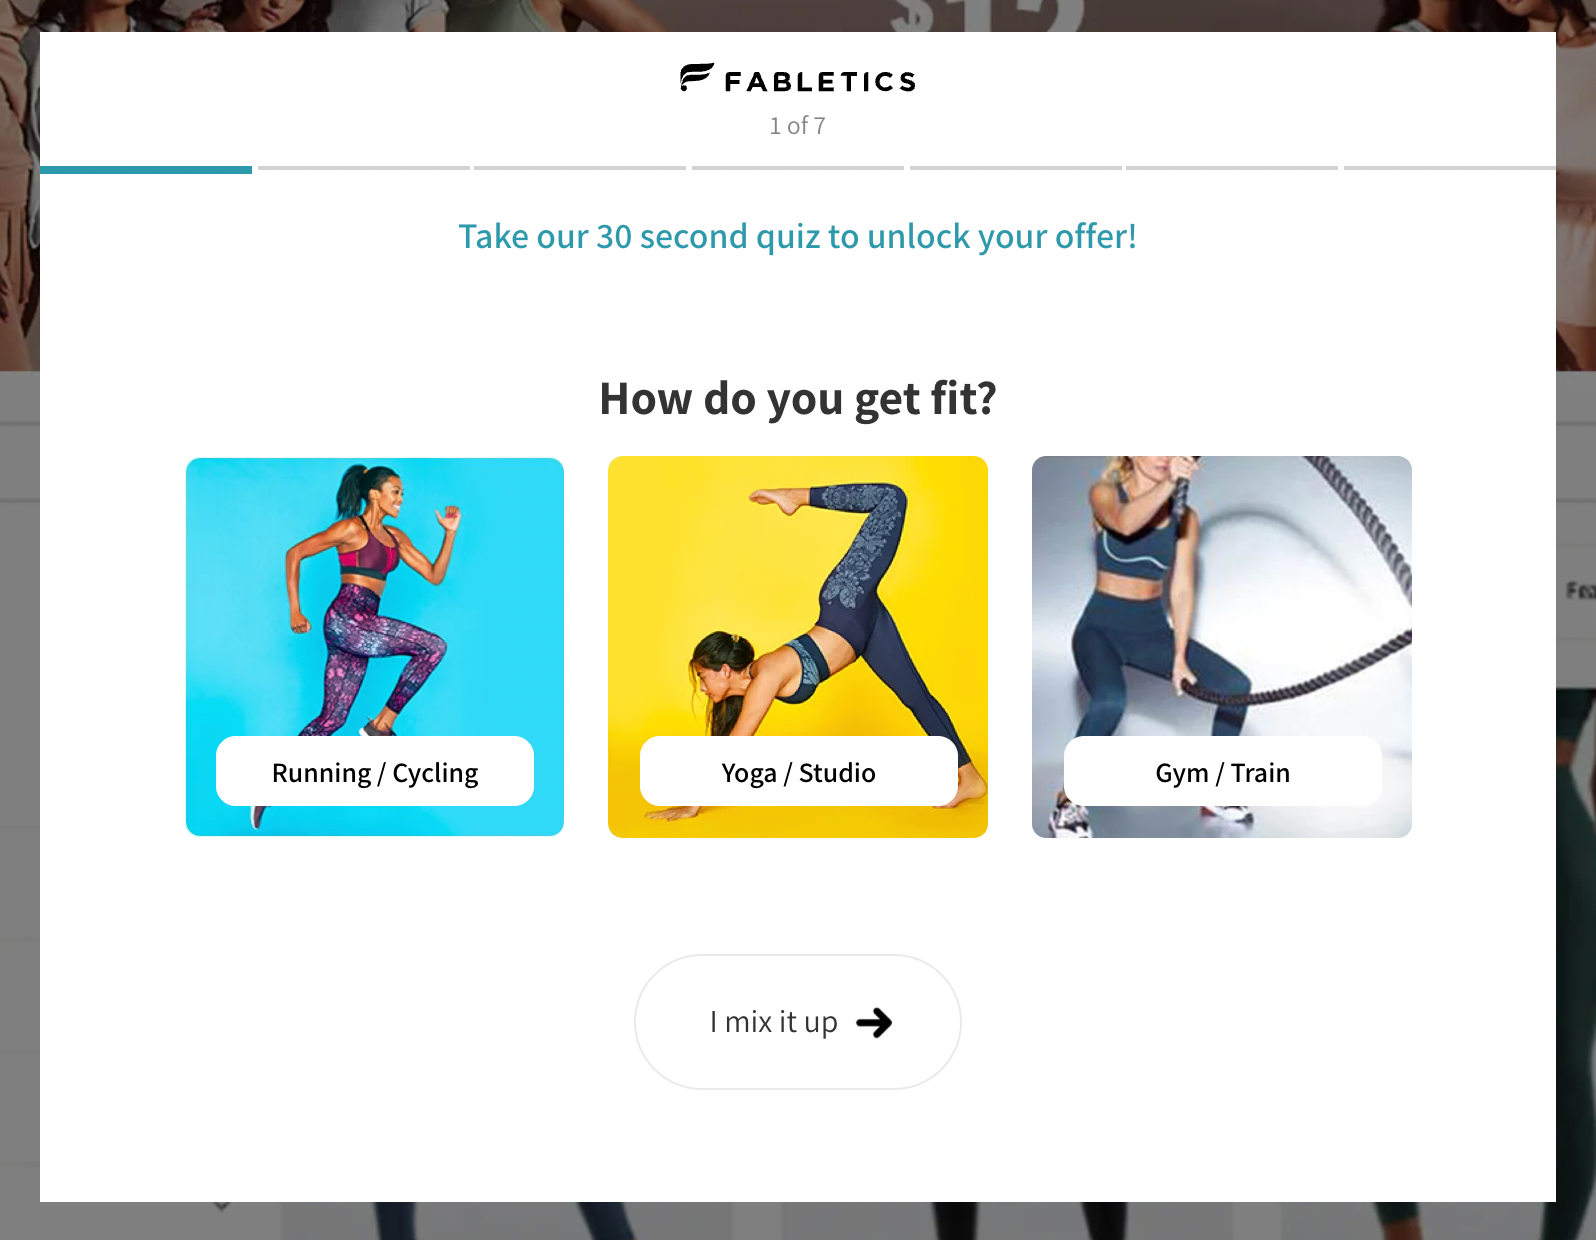Click the FABLETICS wordmark text
The width and height of the screenshot is (1596, 1240).
820,82
